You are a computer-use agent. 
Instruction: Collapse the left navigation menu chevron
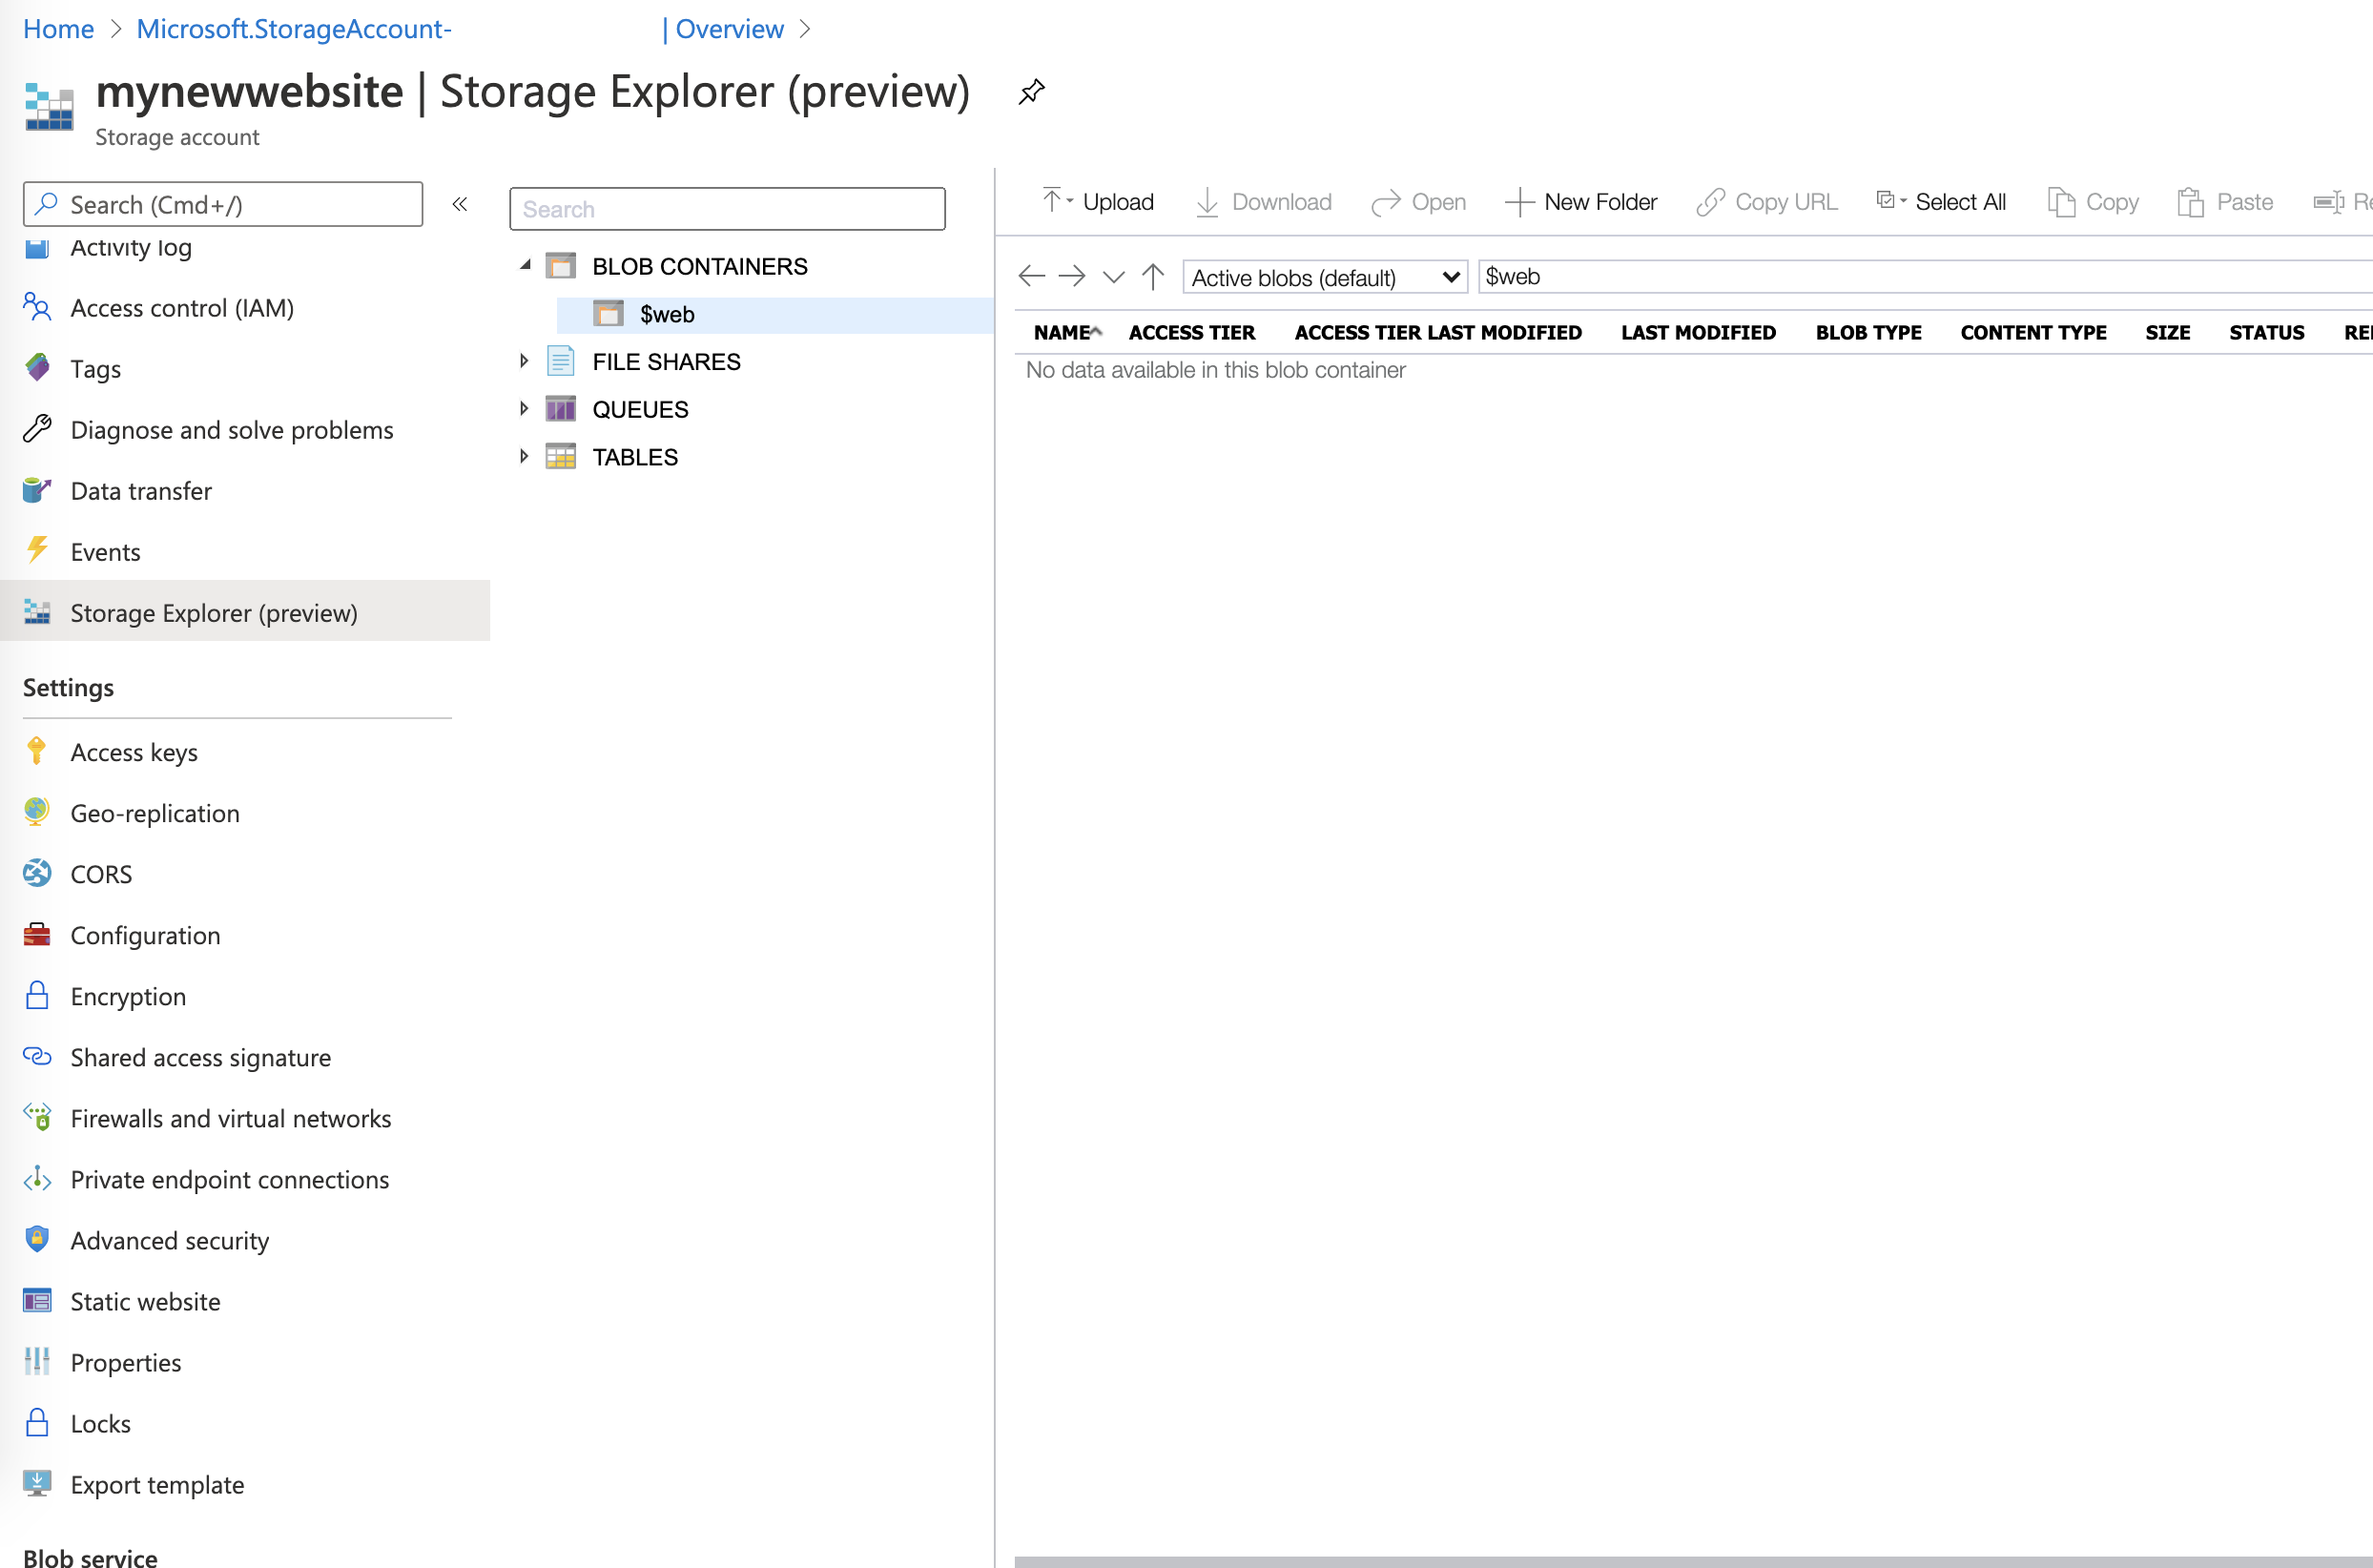(460, 204)
